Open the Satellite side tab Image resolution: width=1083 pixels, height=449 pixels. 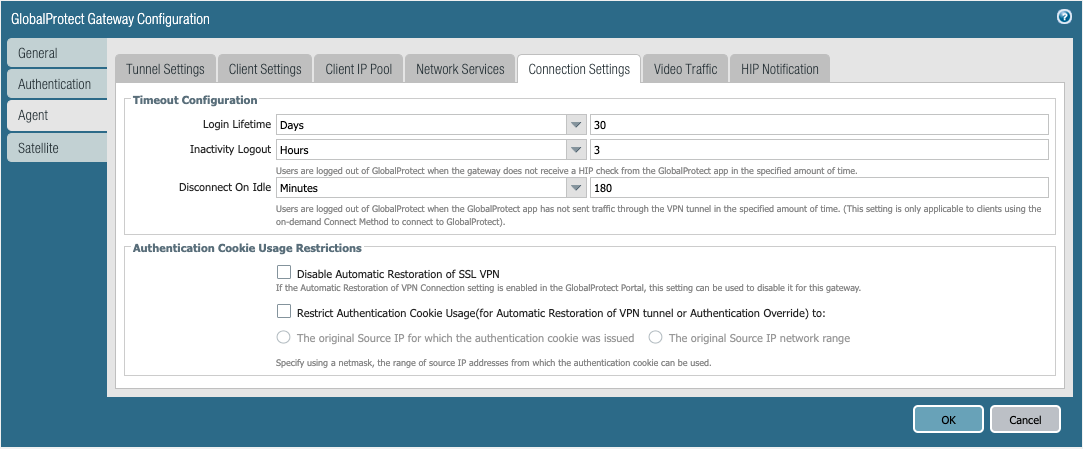coord(57,148)
